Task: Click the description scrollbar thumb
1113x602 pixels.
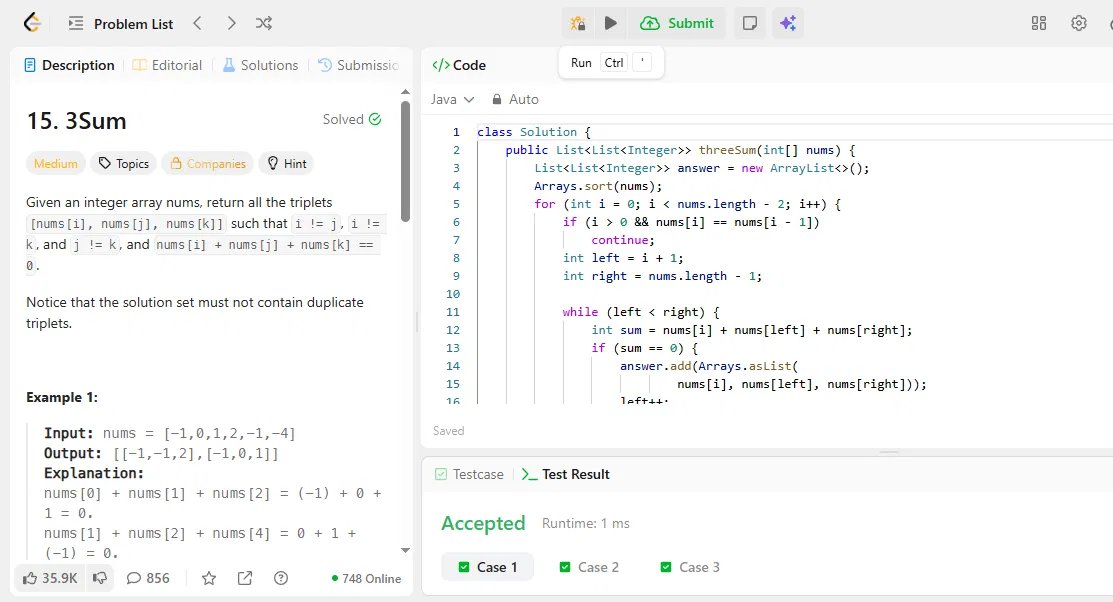Action: (x=405, y=162)
